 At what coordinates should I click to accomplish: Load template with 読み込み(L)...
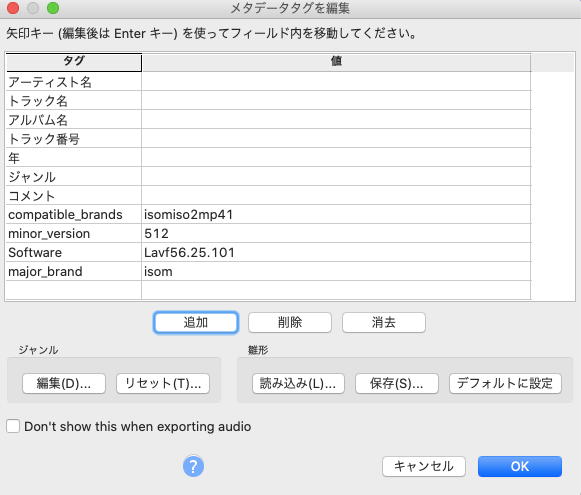pyautogui.click(x=298, y=383)
